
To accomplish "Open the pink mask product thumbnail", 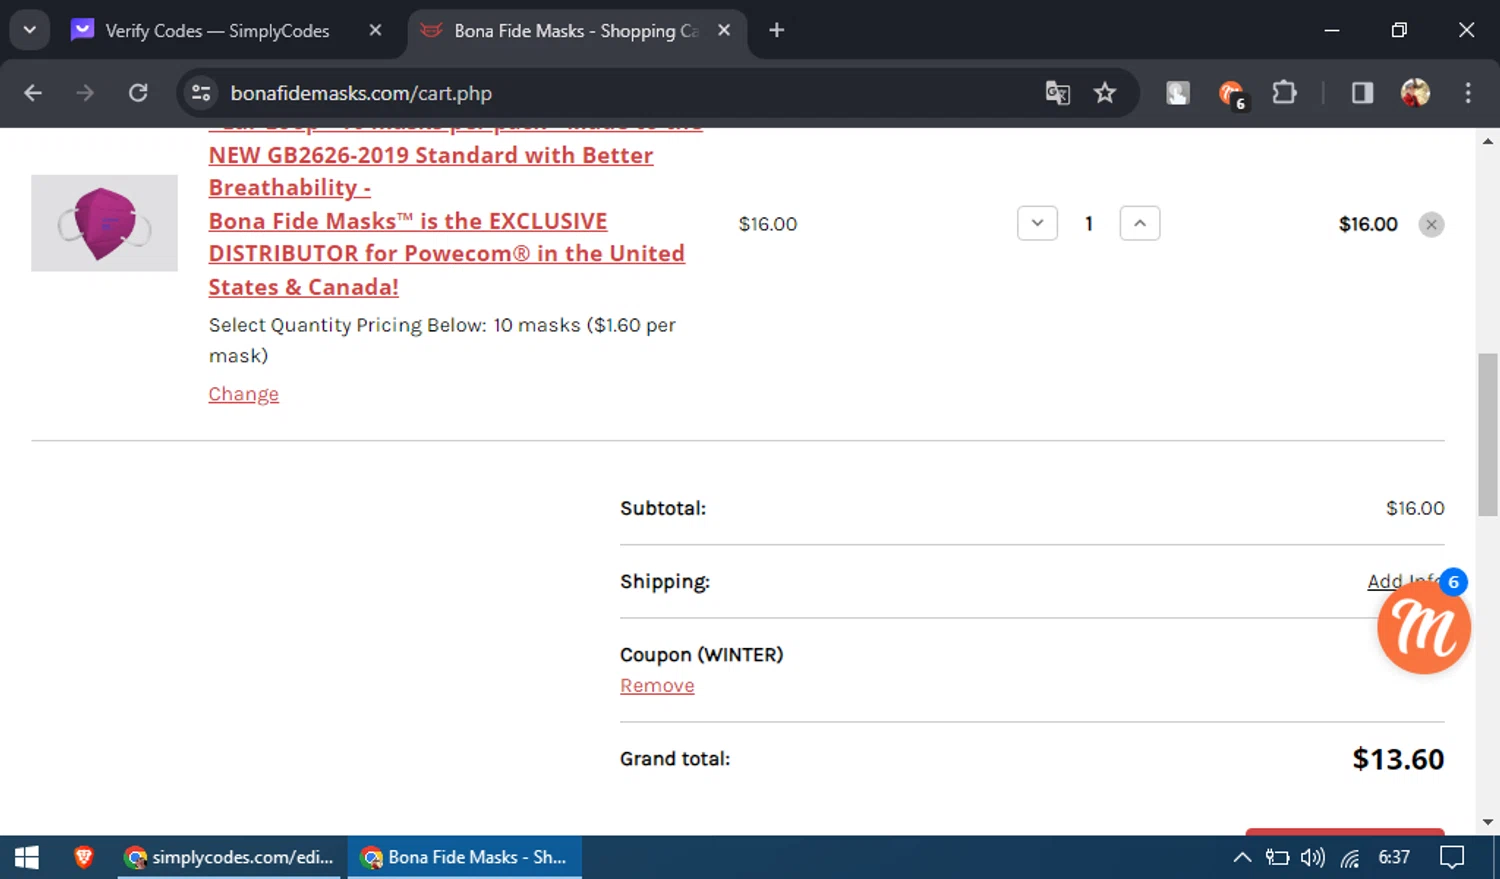I will (104, 223).
